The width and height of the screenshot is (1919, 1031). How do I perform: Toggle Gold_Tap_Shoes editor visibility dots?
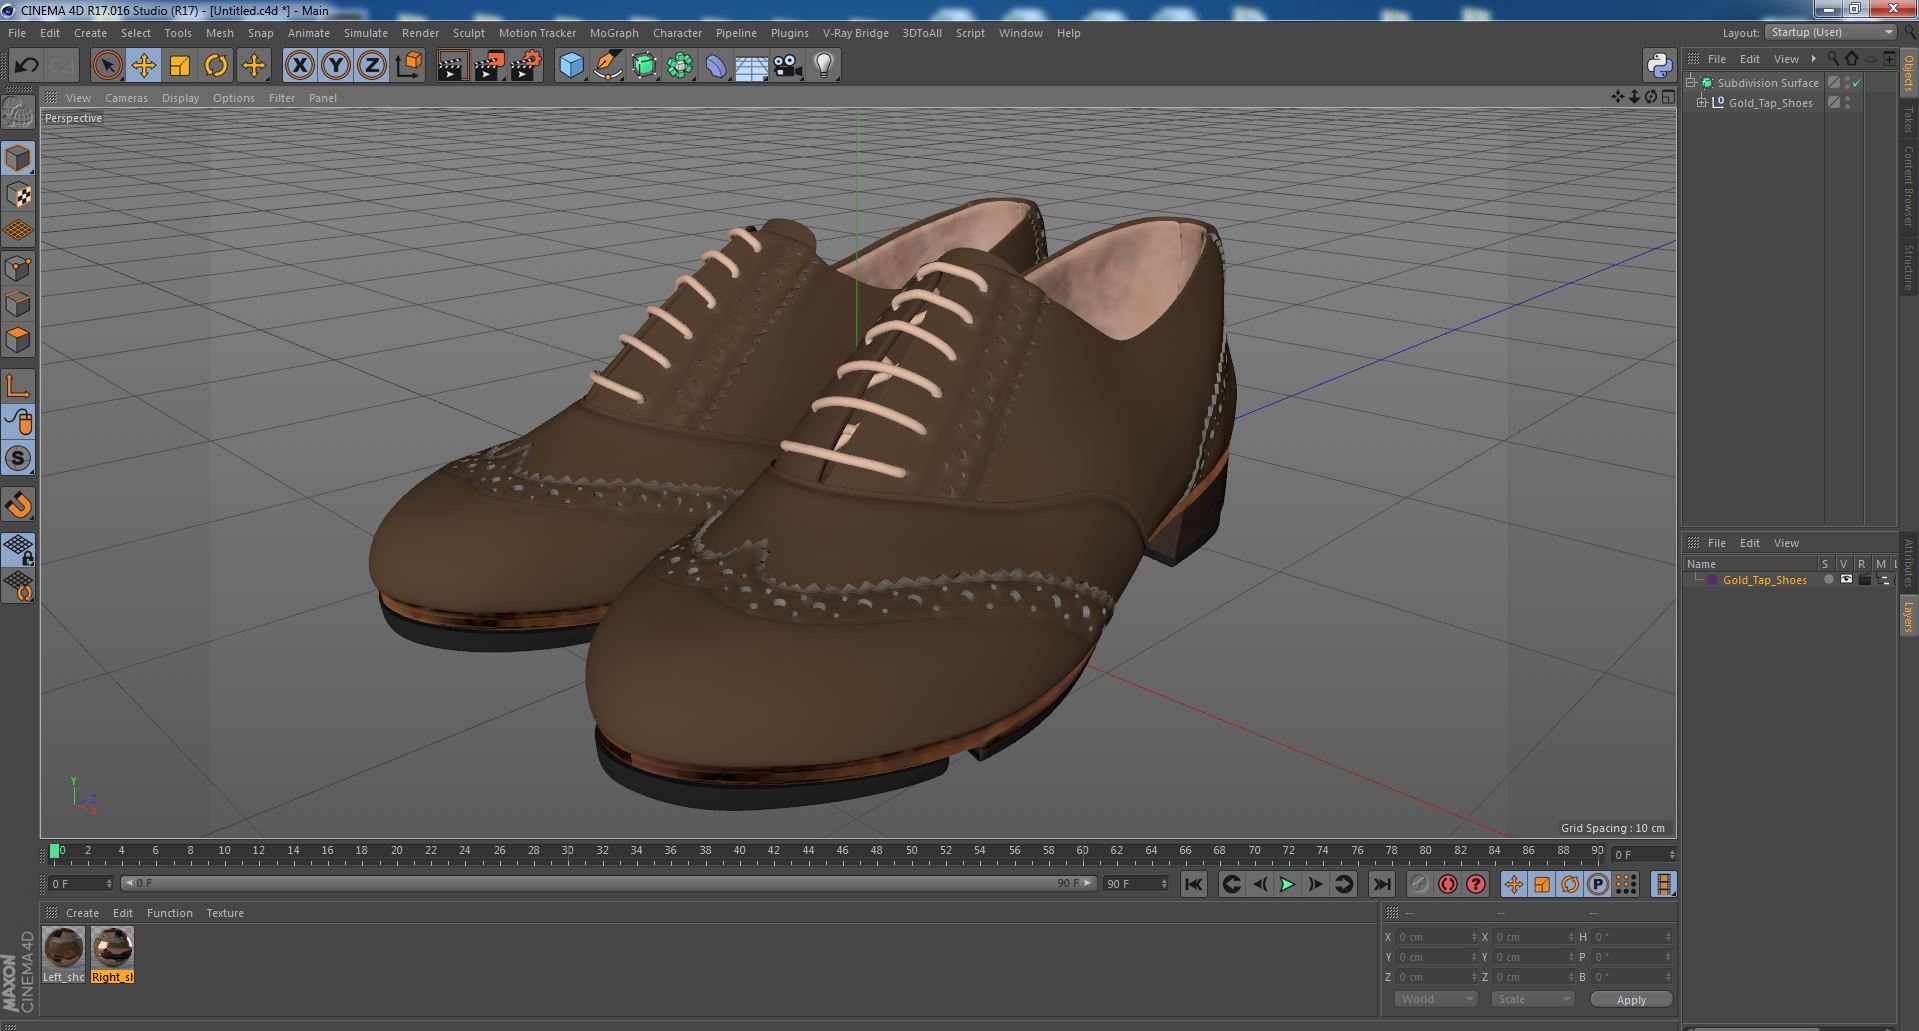point(1847,103)
